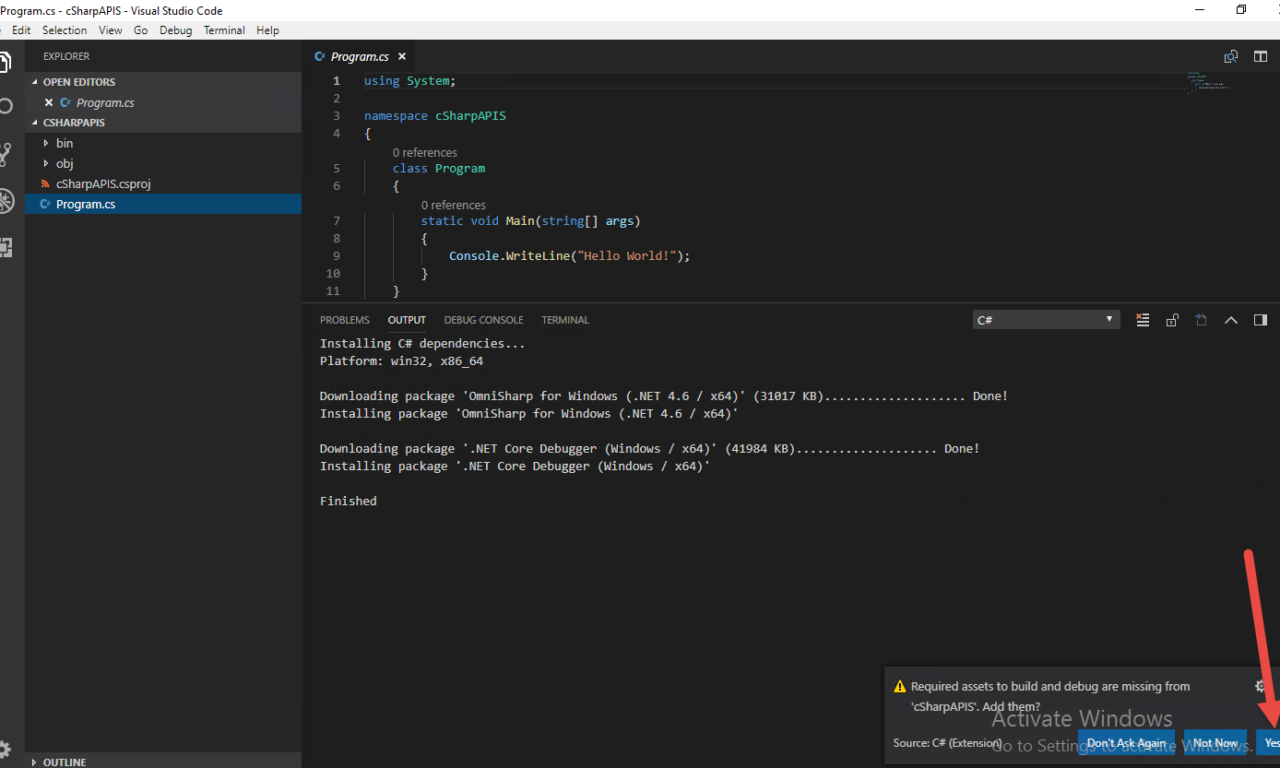
Task: Click 'Installing C# dependencies...' output line
Action: [x=422, y=344]
